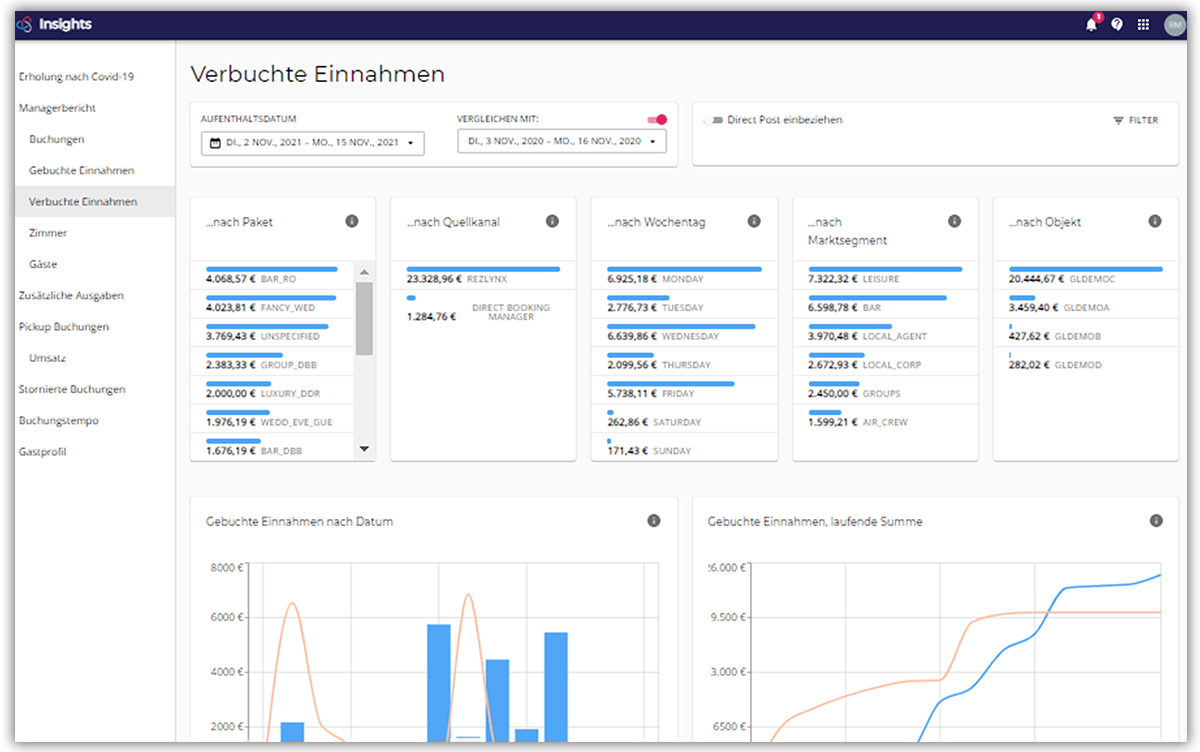The width and height of the screenshot is (1200, 752).
Task: Open Gäste in the sidebar
Action: tap(43, 264)
